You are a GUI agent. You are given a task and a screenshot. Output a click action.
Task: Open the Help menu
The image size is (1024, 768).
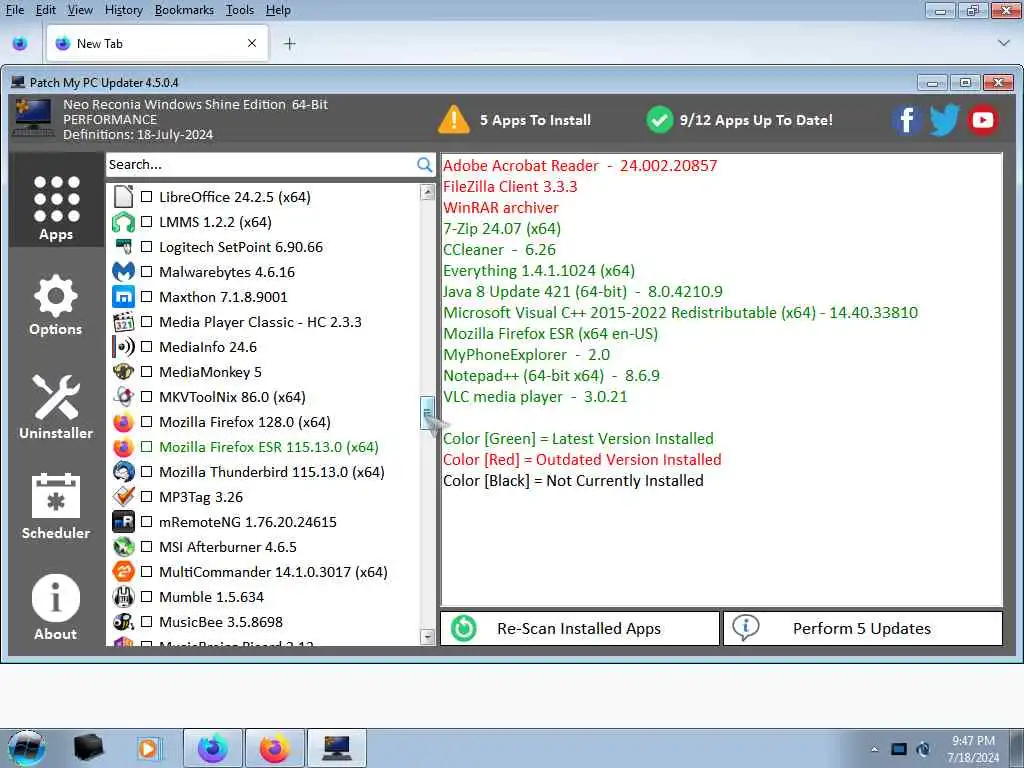tap(278, 10)
